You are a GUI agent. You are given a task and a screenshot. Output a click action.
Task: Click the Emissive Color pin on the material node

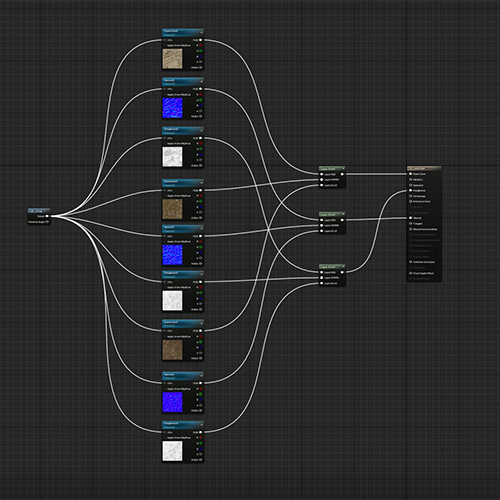click(411, 201)
